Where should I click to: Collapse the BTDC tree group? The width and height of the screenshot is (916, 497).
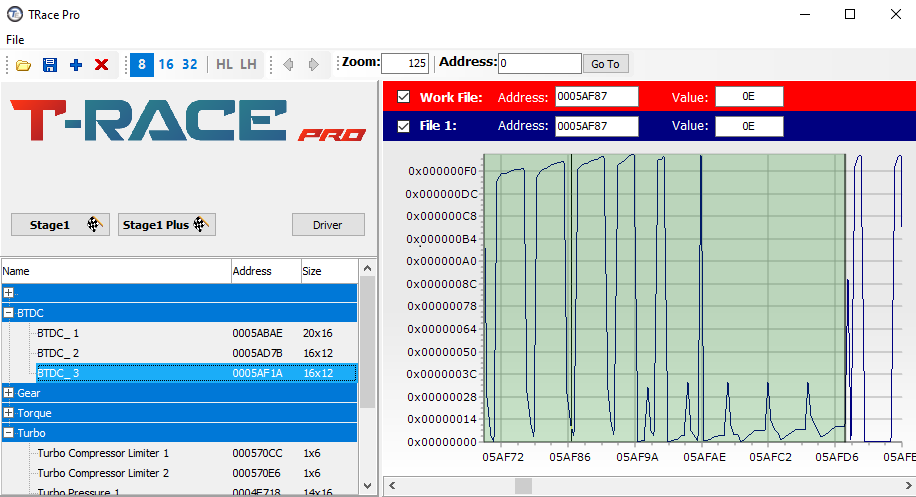click(x=9, y=313)
